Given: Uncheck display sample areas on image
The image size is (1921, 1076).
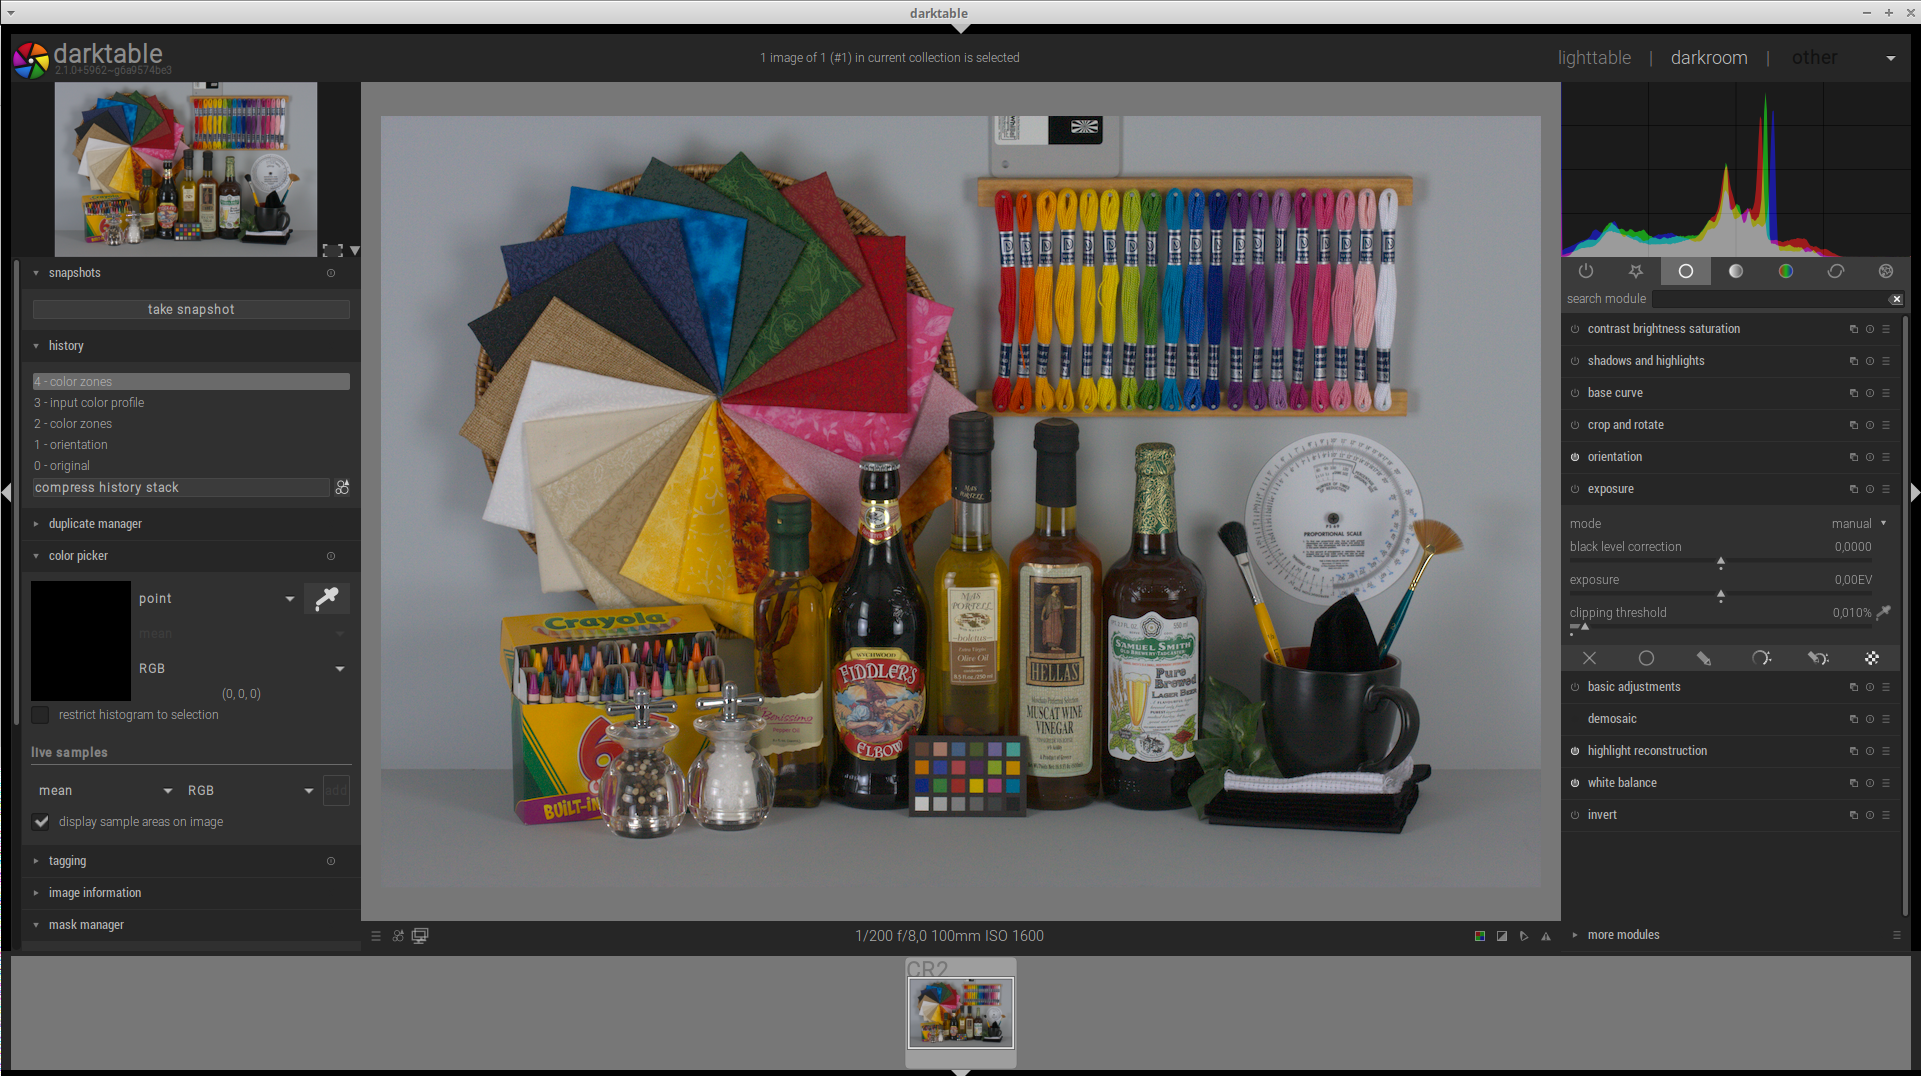Looking at the screenshot, I should click(x=41, y=822).
